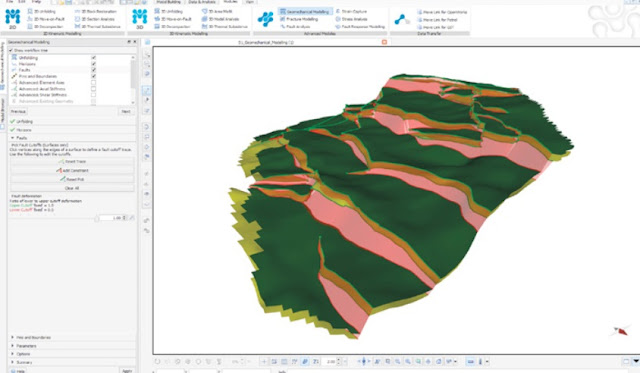Open Move Link for GST
The height and width of the screenshot is (373, 640).
coord(436,27)
